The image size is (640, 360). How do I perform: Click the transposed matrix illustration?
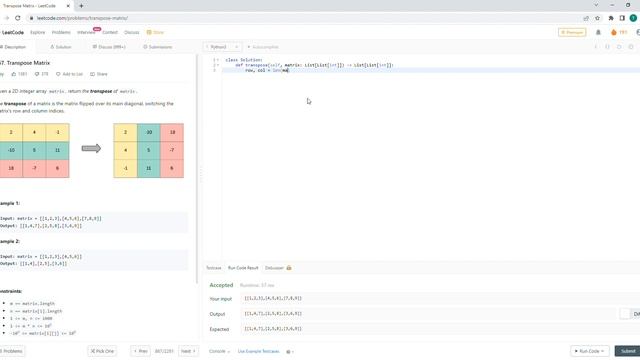(149, 151)
